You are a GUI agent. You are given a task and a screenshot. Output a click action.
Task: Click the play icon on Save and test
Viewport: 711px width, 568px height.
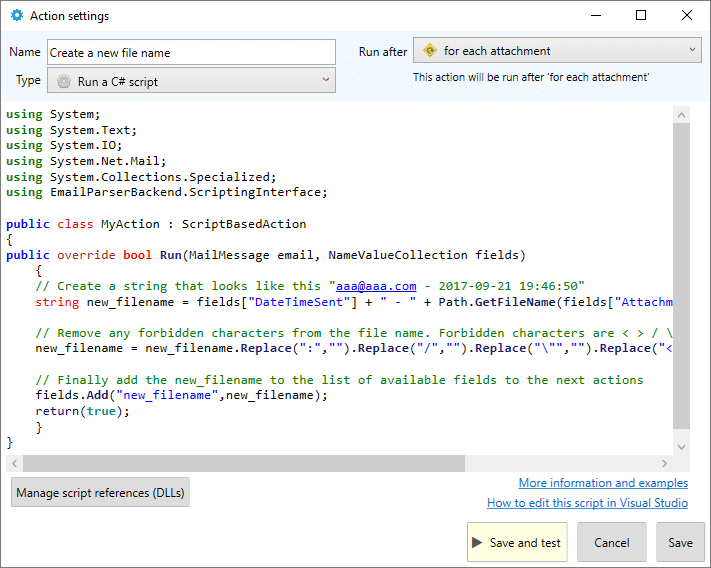pyautogui.click(x=477, y=542)
